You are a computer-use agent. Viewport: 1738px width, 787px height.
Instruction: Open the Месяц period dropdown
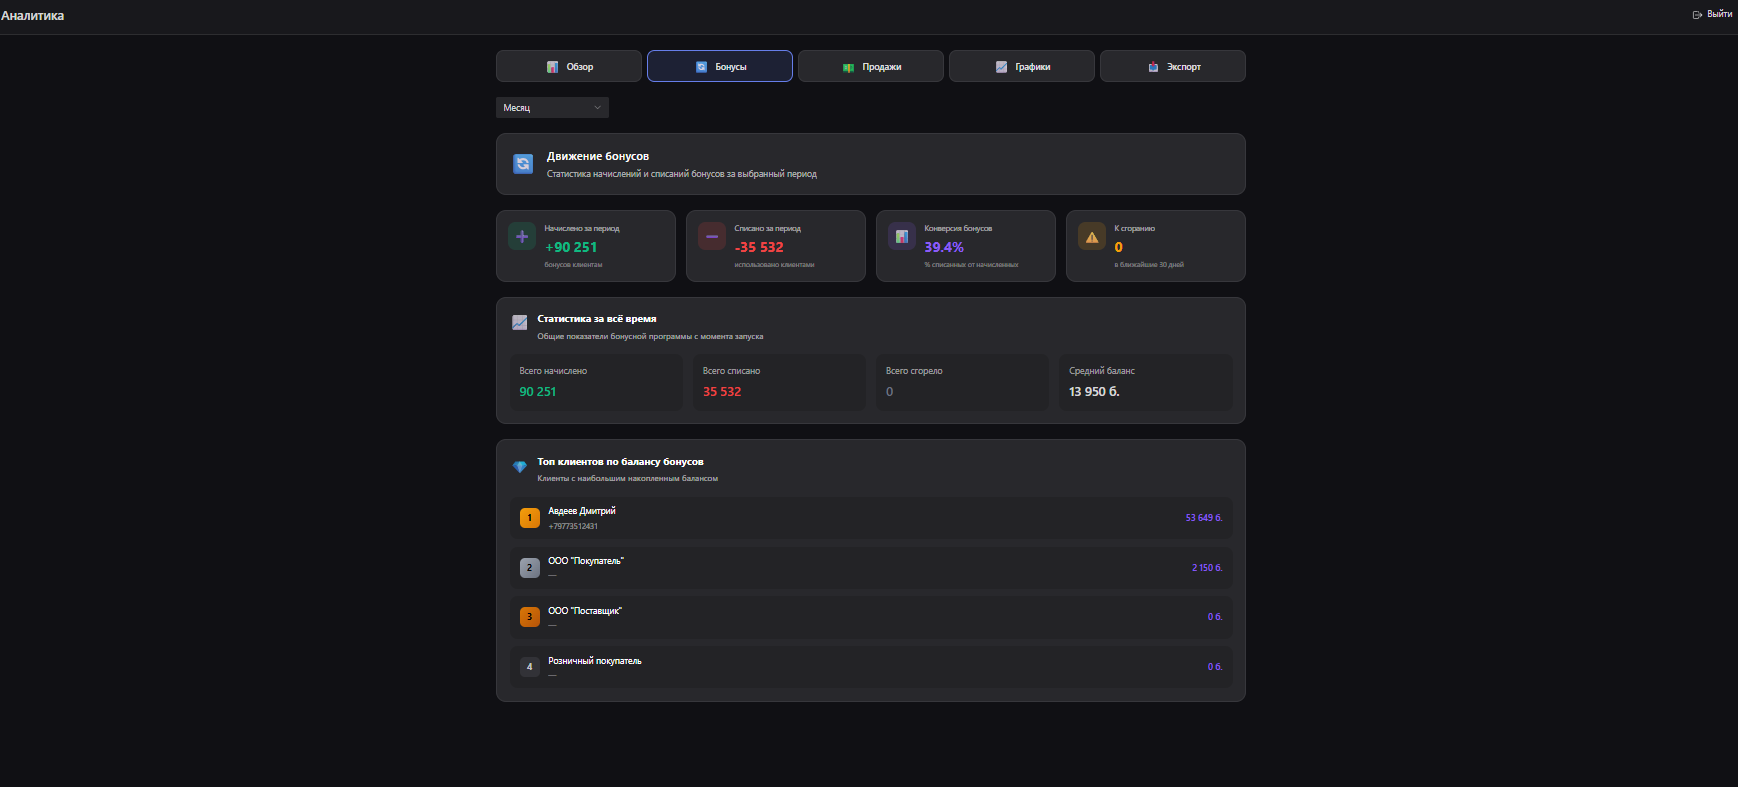(552, 108)
